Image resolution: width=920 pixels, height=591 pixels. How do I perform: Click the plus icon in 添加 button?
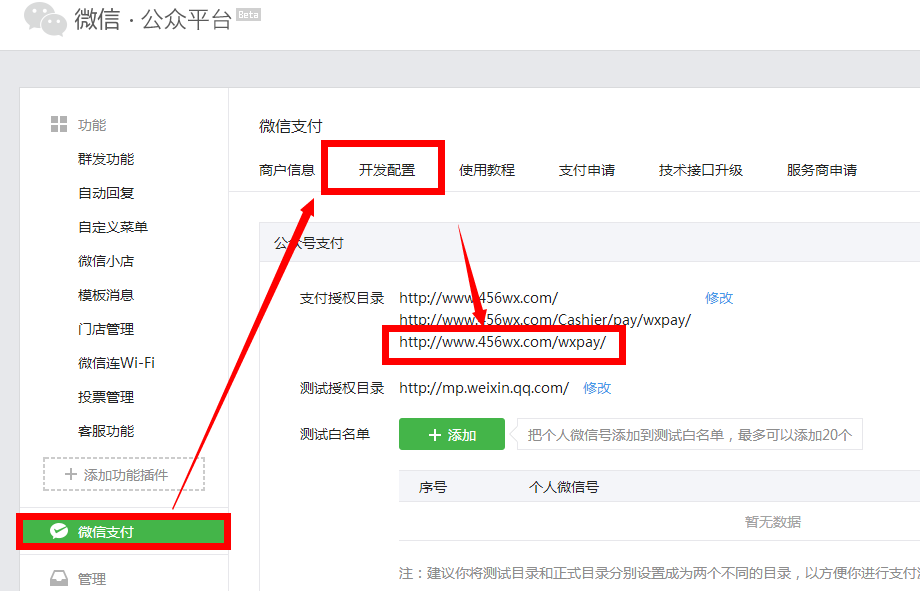435,435
